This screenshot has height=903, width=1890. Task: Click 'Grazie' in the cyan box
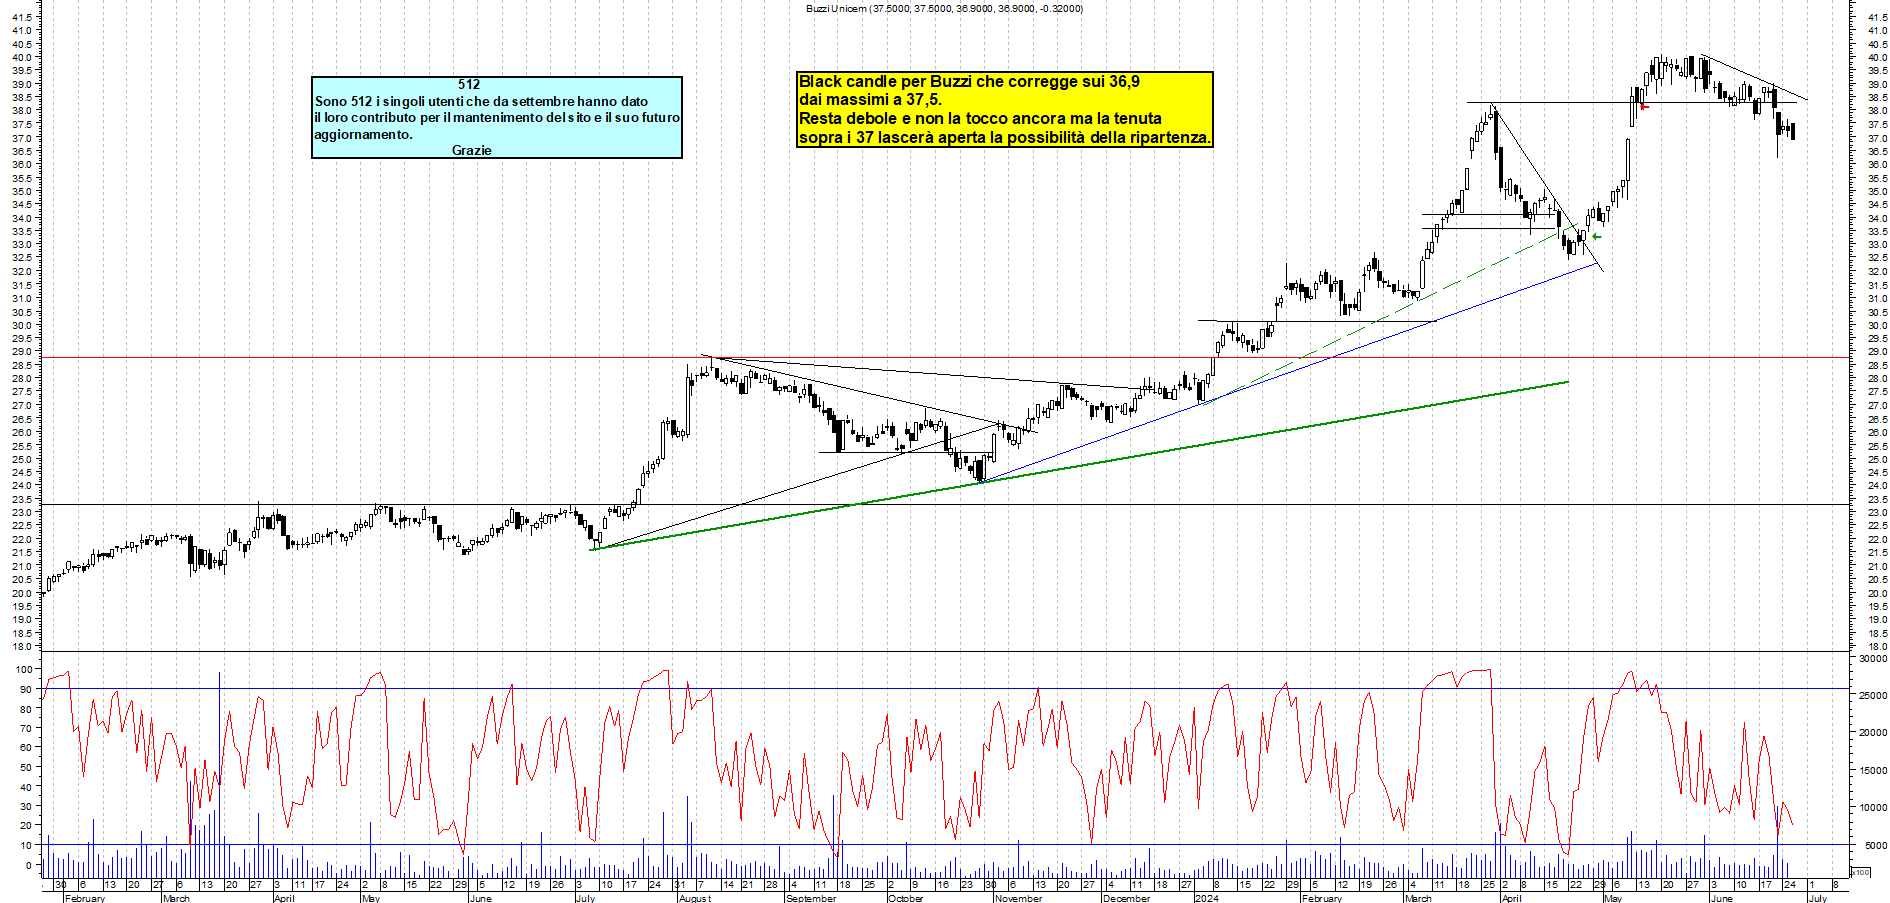click(472, 150)
